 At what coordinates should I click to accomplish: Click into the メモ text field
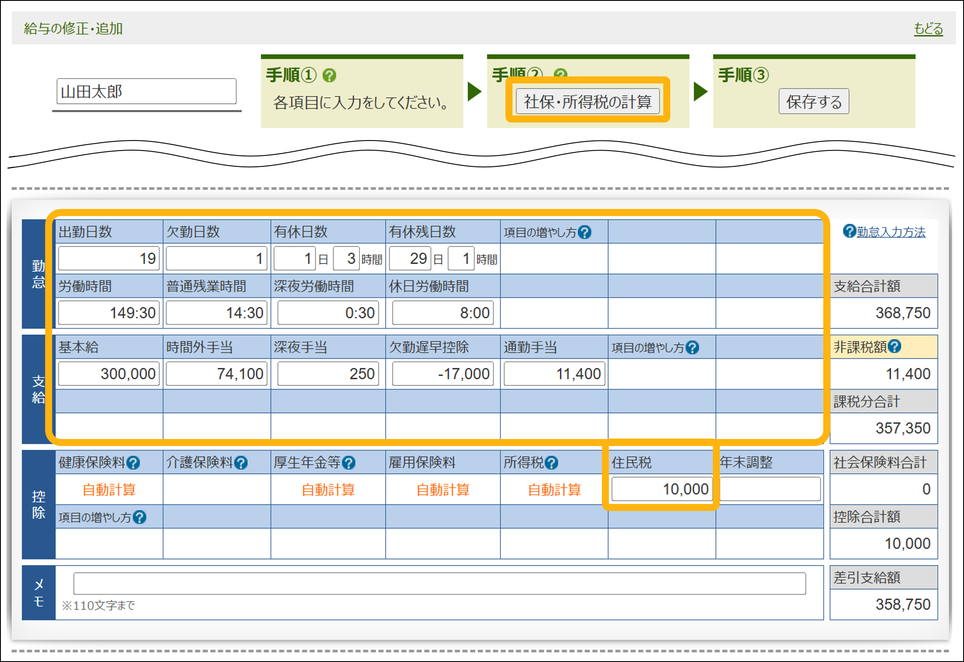pyautogui.click(x=439, y=584)
